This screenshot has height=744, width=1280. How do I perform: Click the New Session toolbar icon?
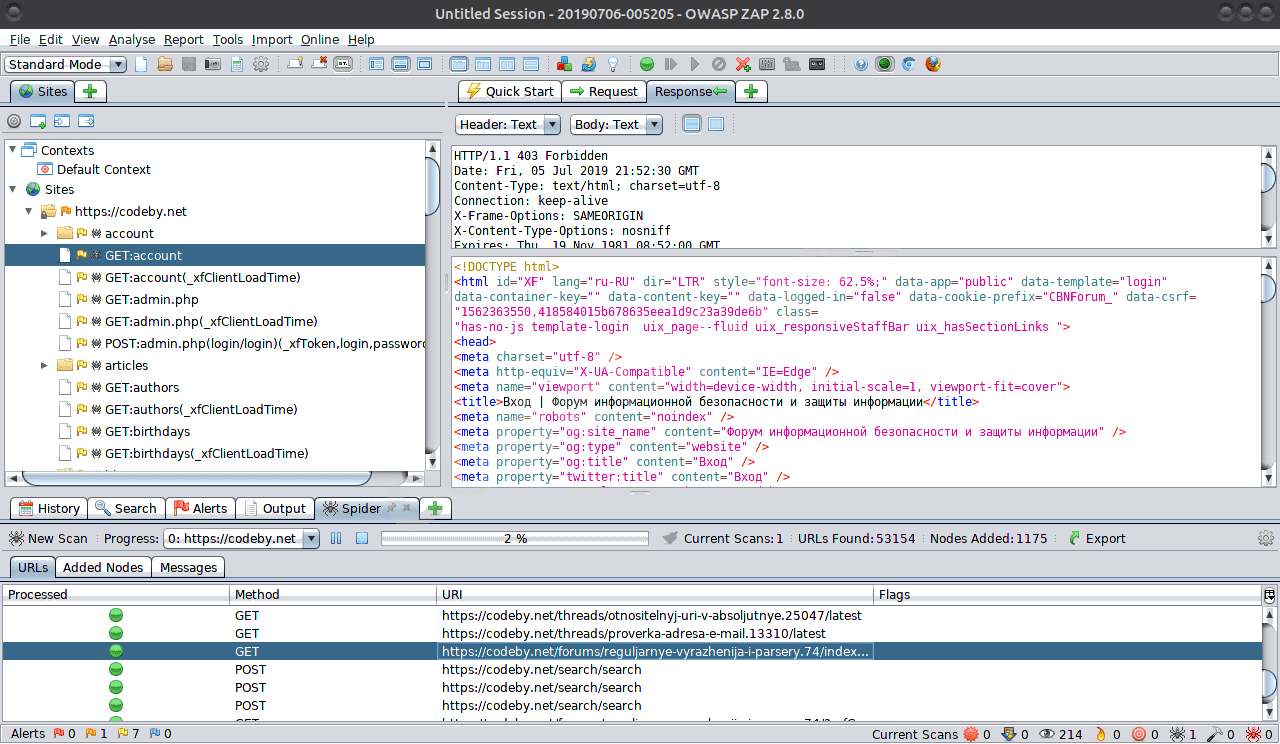(141, 64)
